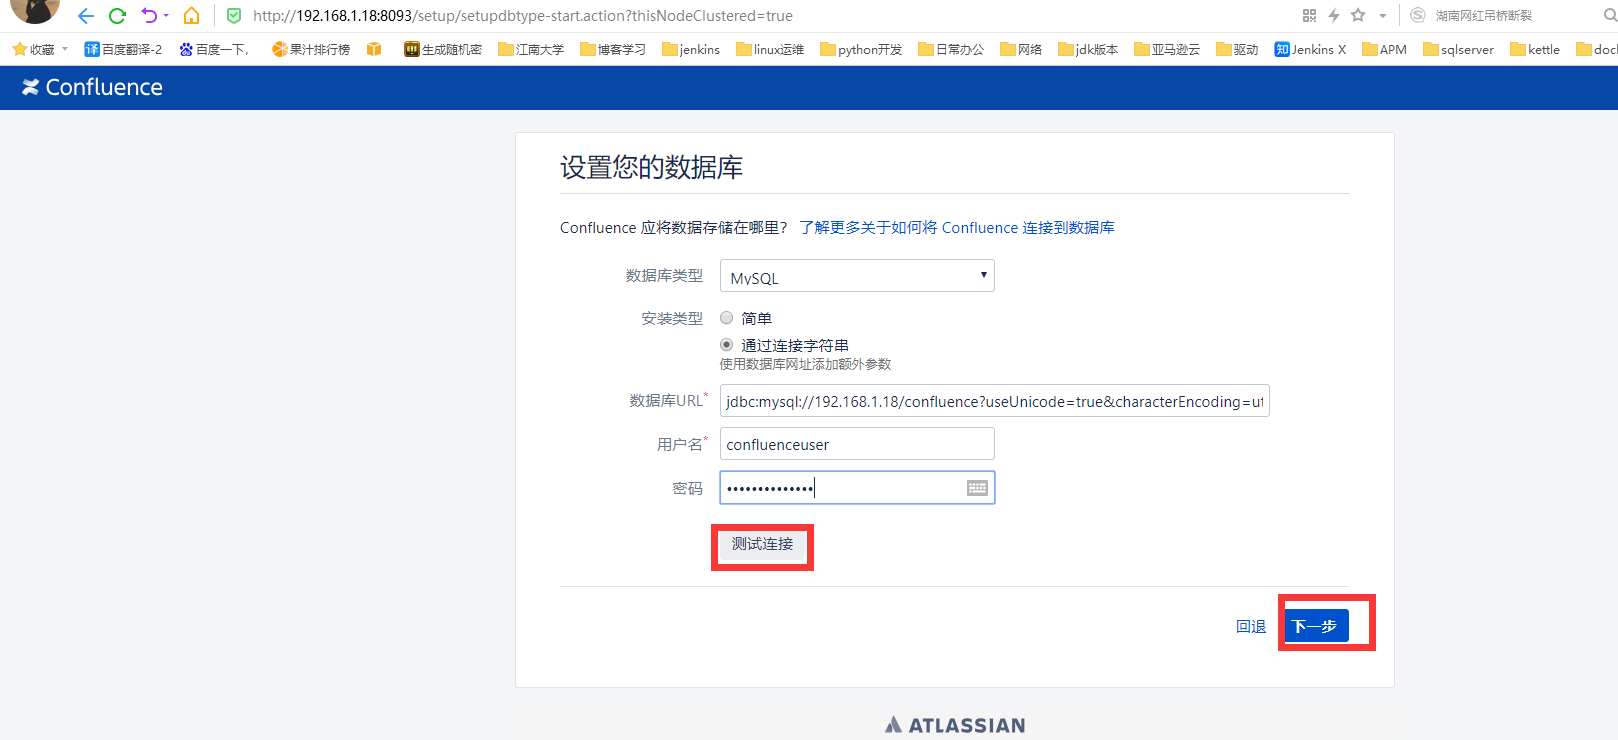Screen dimensions: 1618x740
Task: Click the search box showing 湖南网红吊桥断裂
Action: click(1484, 16)
